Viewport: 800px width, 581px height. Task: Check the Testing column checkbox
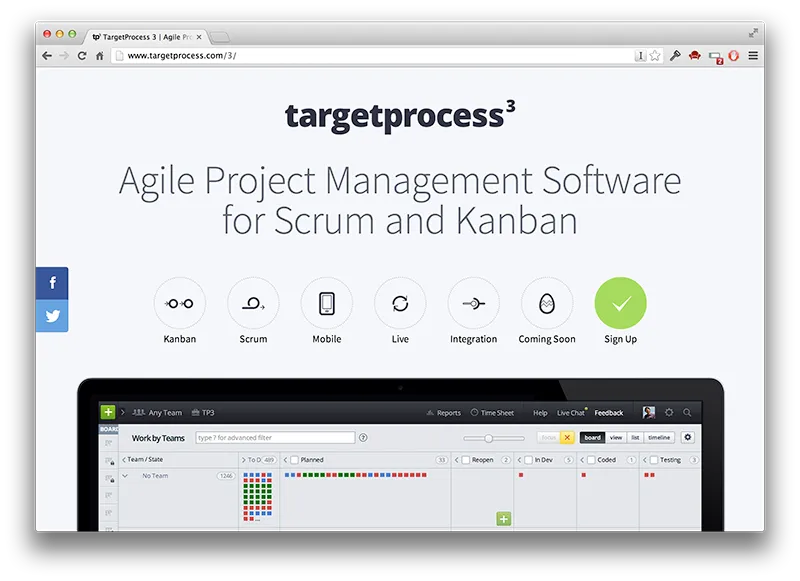[654, 460]
